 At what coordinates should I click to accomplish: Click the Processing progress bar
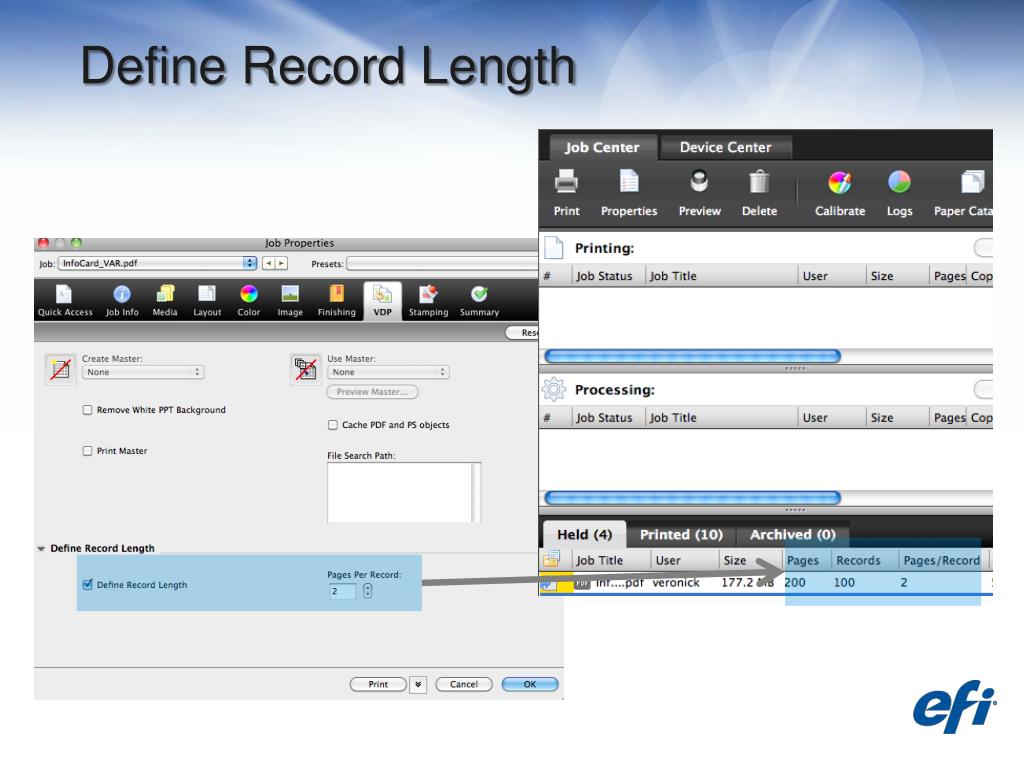[x=692, y=498]
